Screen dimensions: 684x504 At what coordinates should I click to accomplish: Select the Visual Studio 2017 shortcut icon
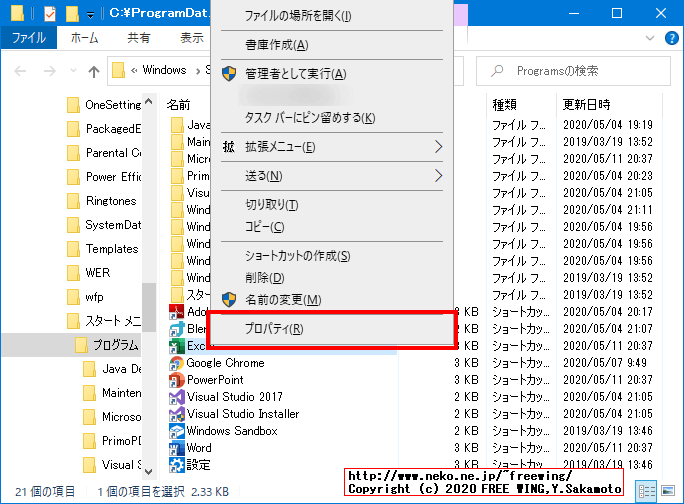(176, 397)
